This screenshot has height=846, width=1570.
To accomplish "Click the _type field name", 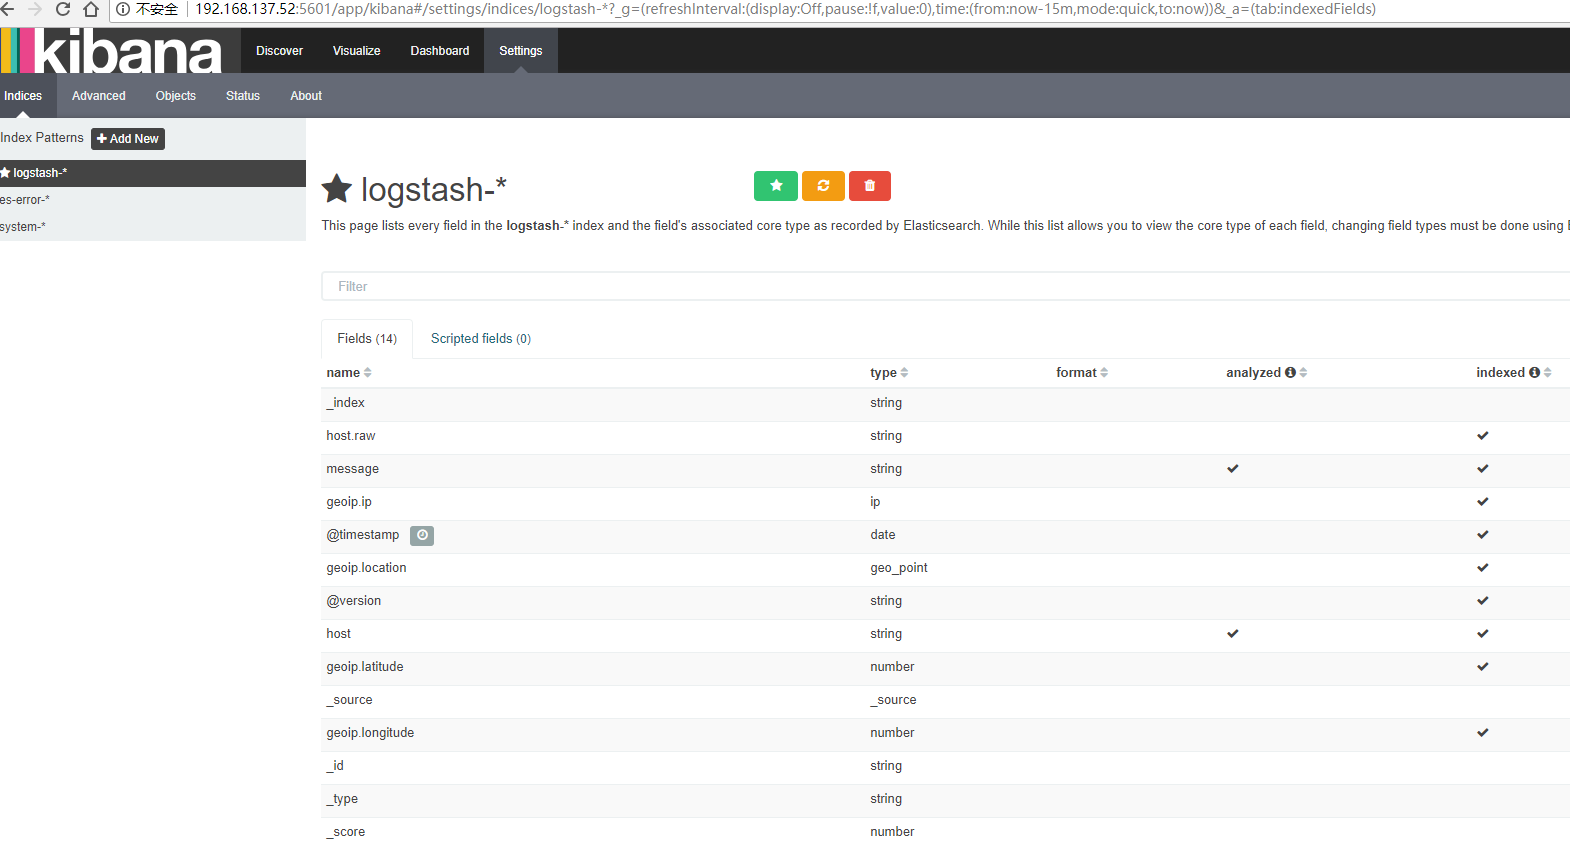I will coord(342,799).
